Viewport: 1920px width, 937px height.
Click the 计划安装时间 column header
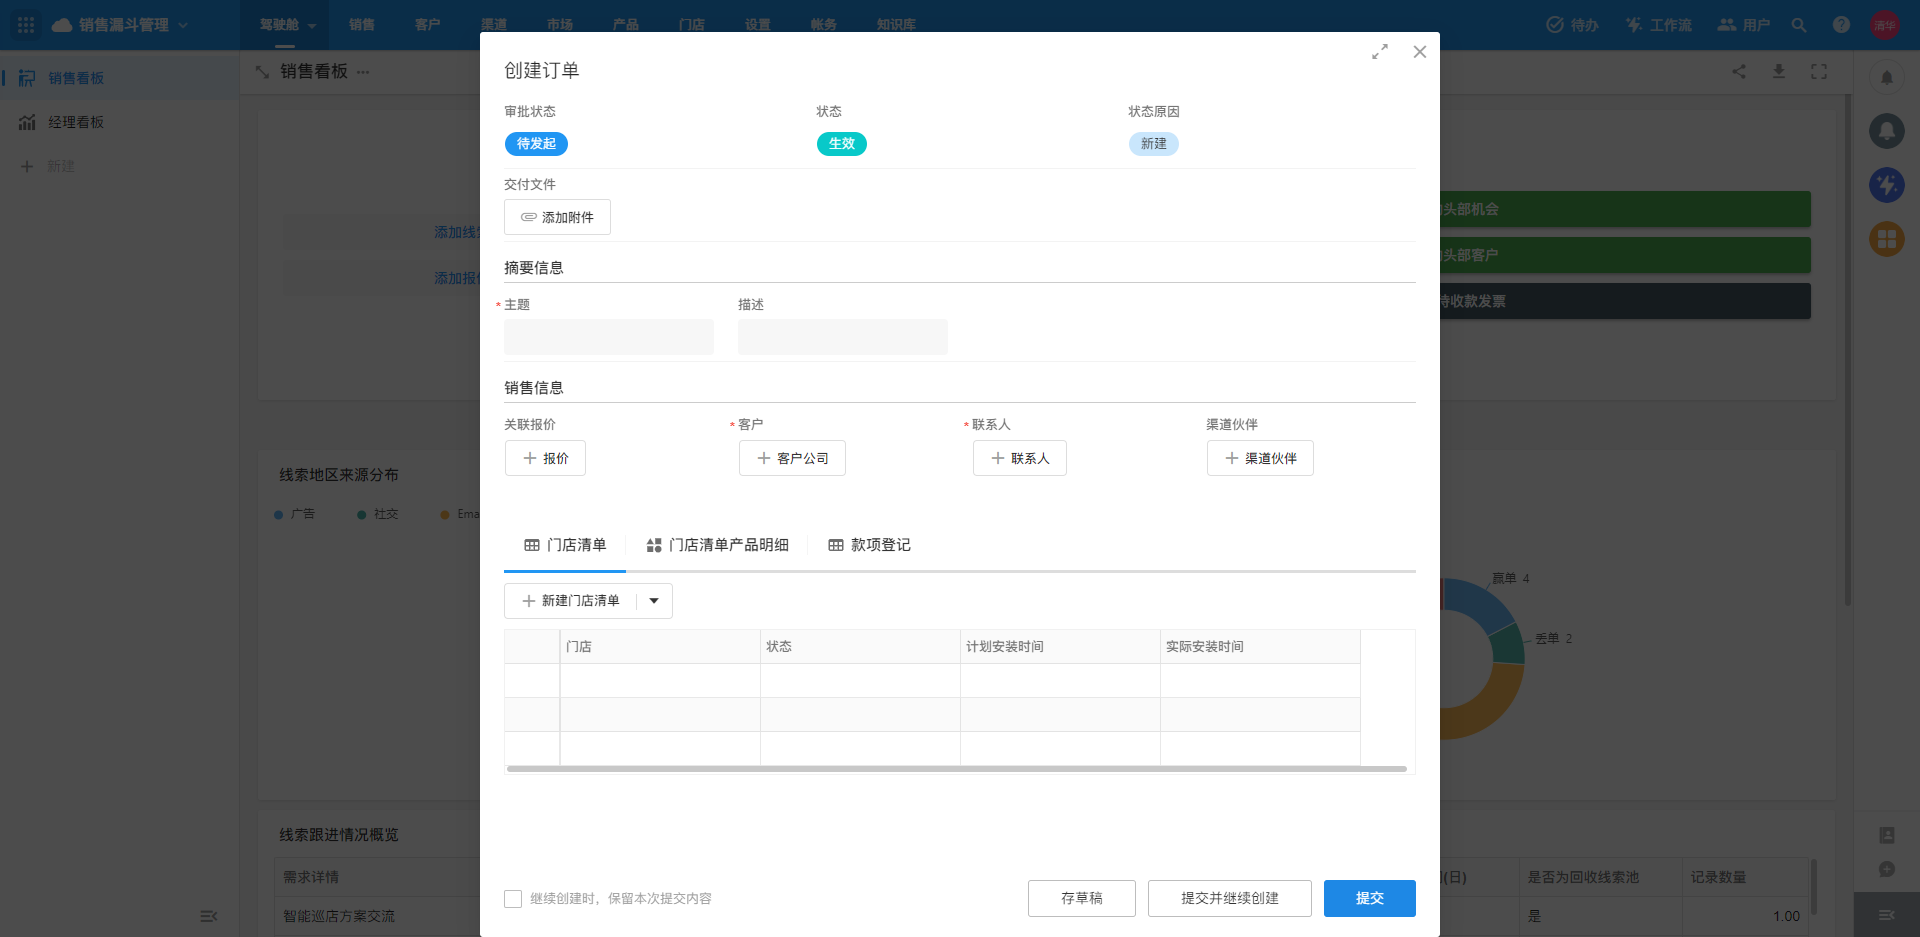(1060, 647)
